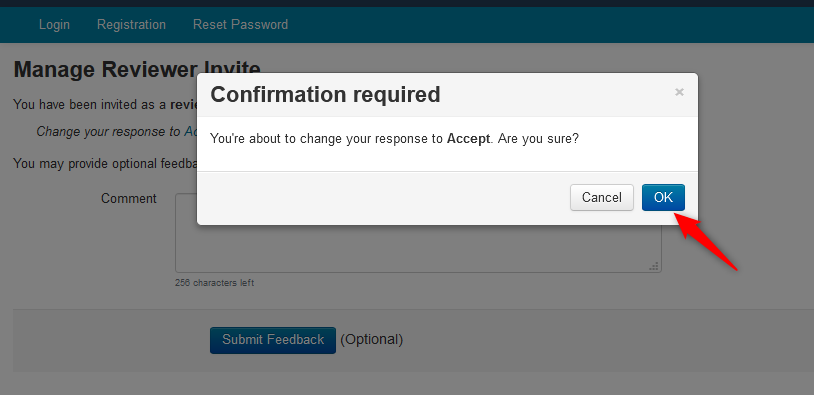Open the Reset Password menu item
814x395 pixels.
240,24
